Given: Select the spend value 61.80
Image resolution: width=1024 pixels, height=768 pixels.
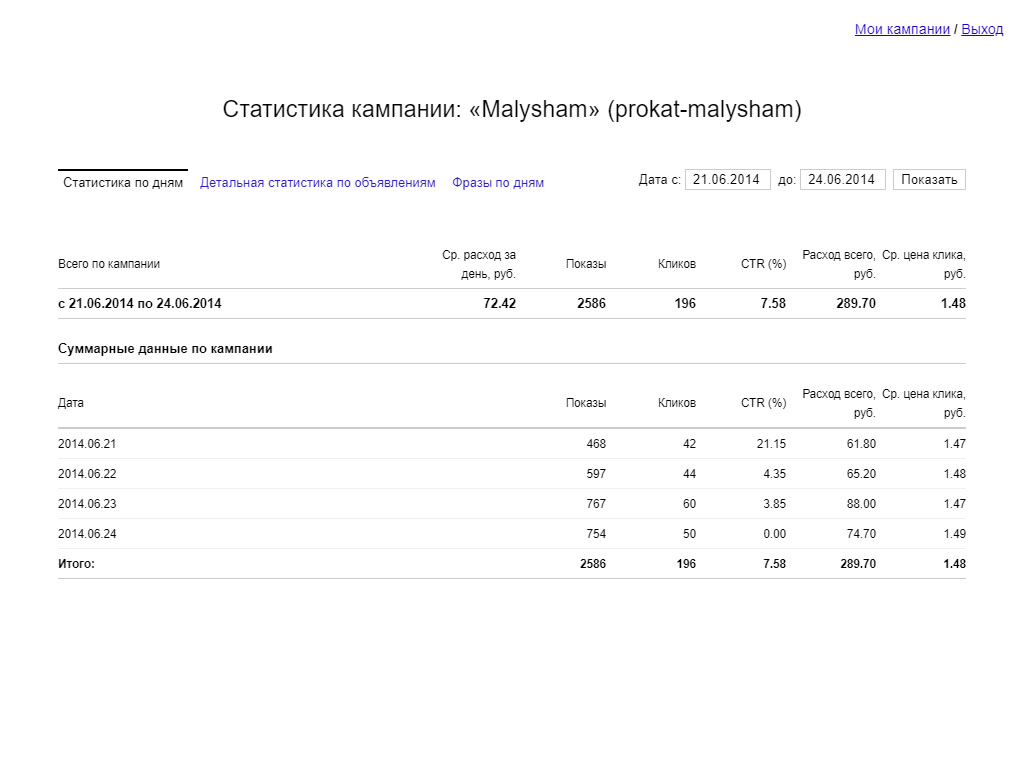Looking at the screenshot, I should 861,443.
